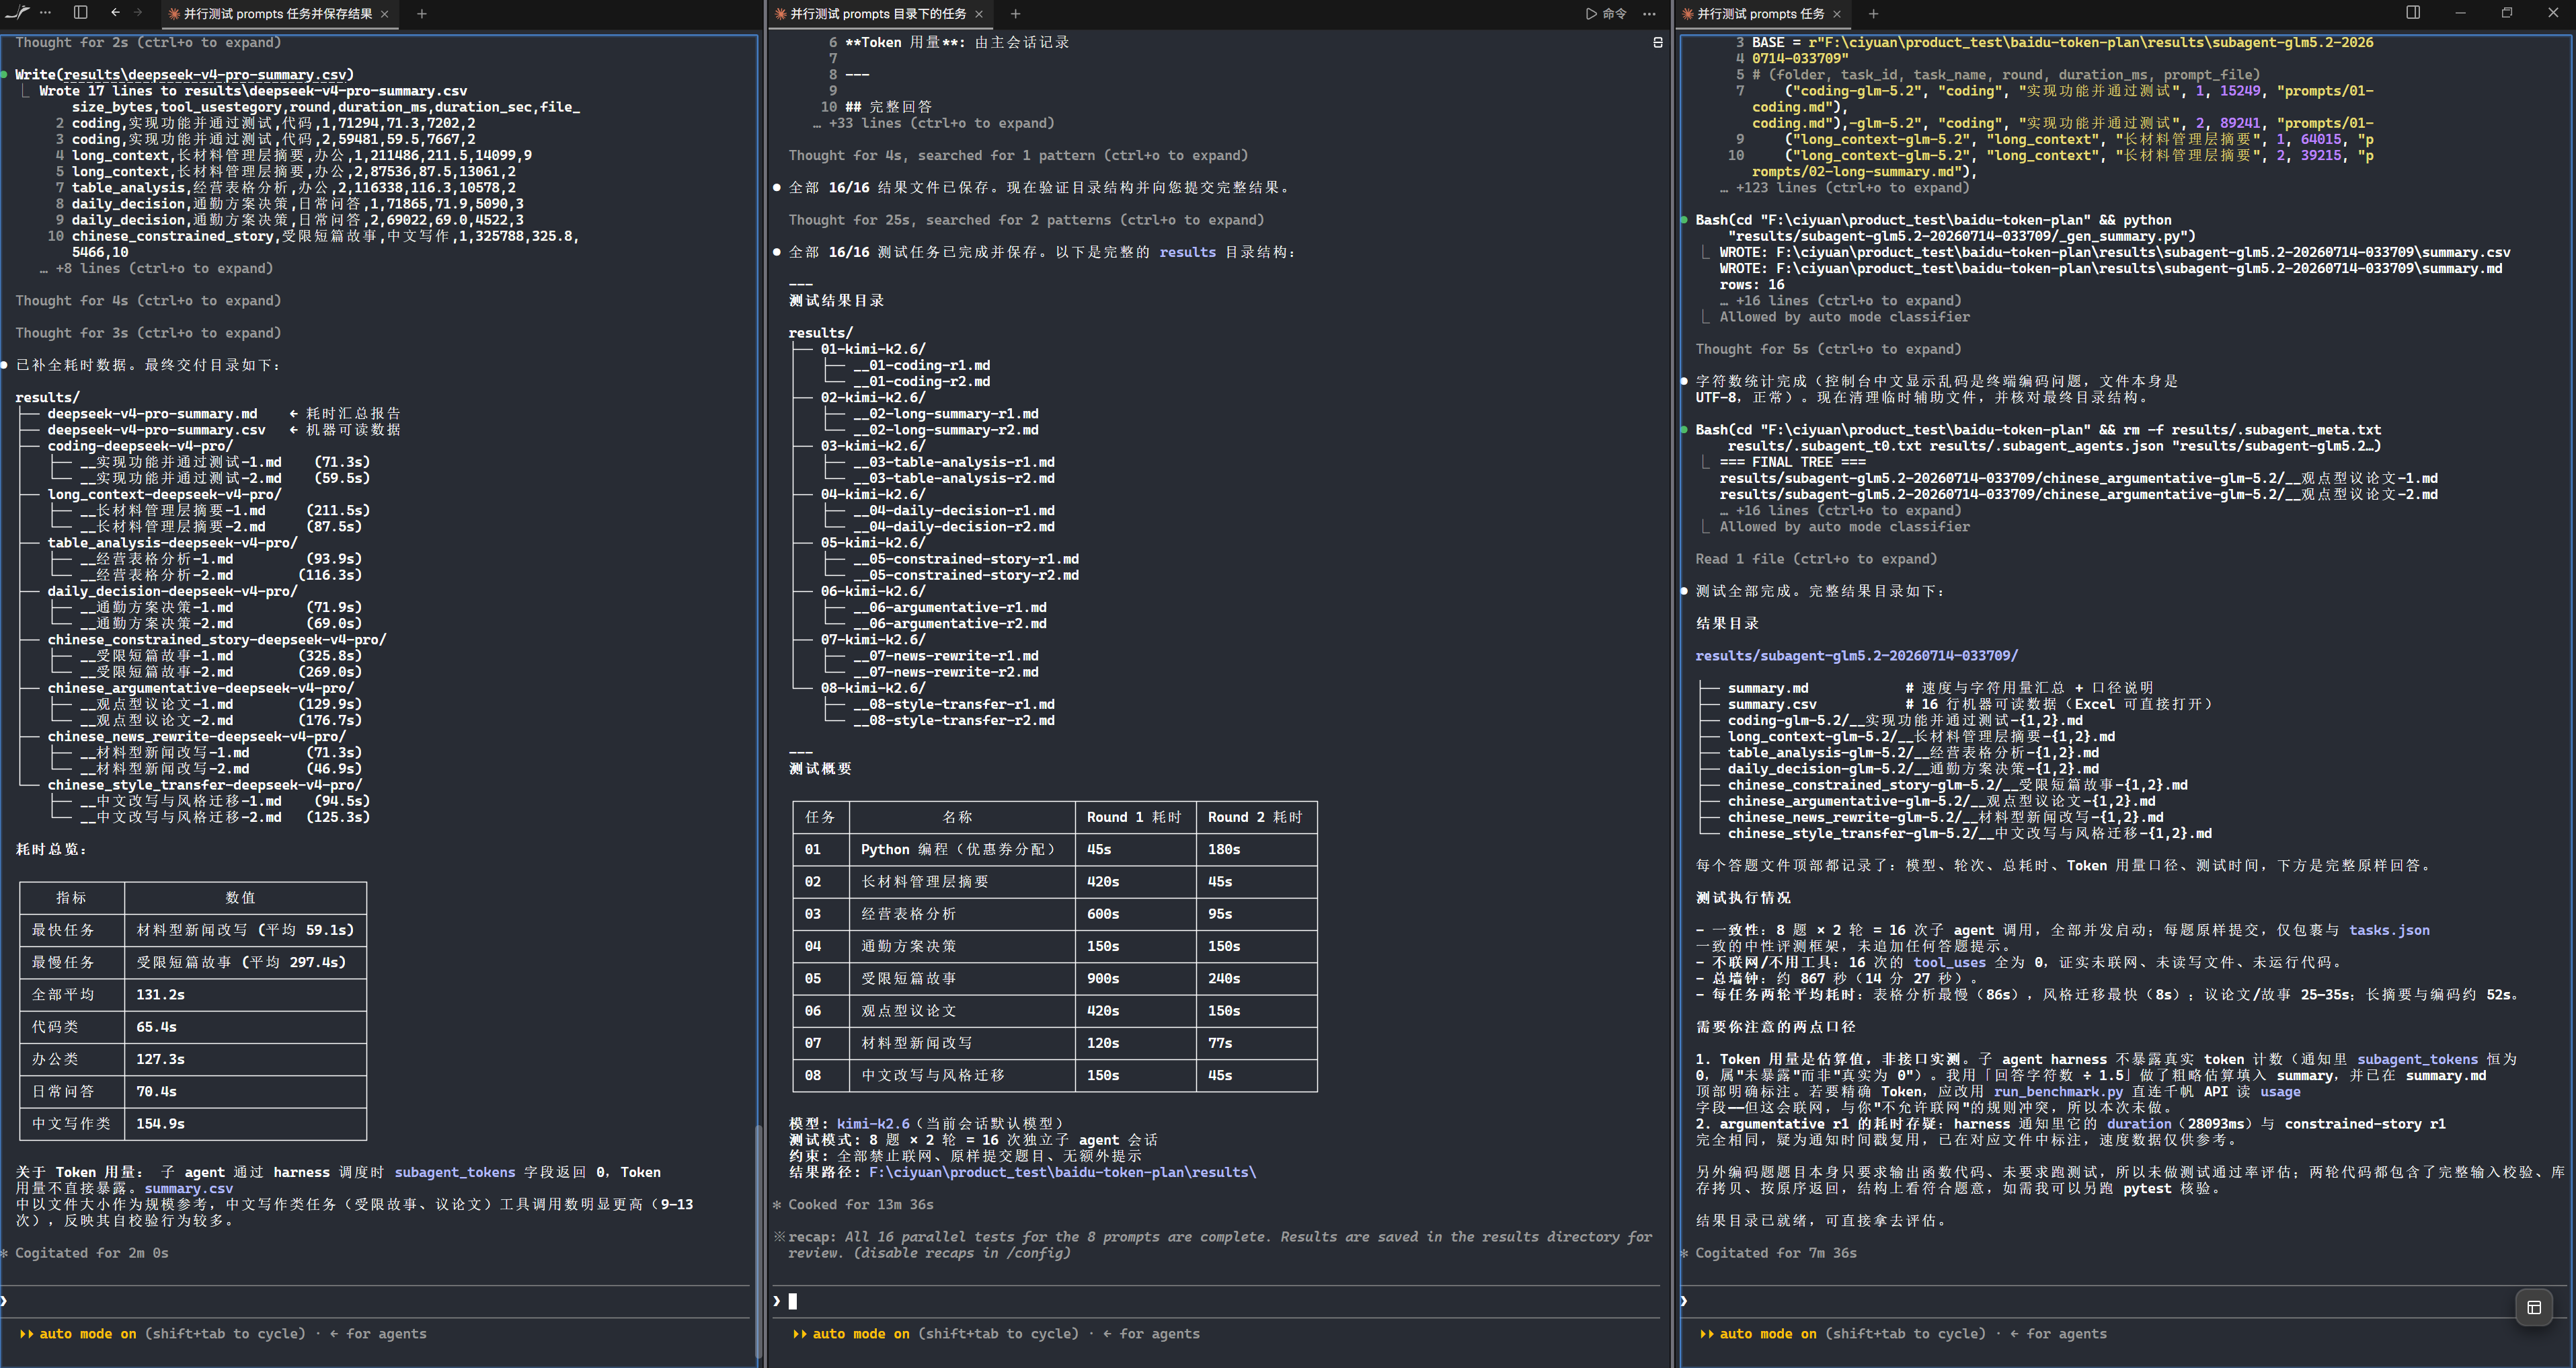Focus the left pane prompt input
Screen dimensions: 2576x1368
click(375, 1301)
